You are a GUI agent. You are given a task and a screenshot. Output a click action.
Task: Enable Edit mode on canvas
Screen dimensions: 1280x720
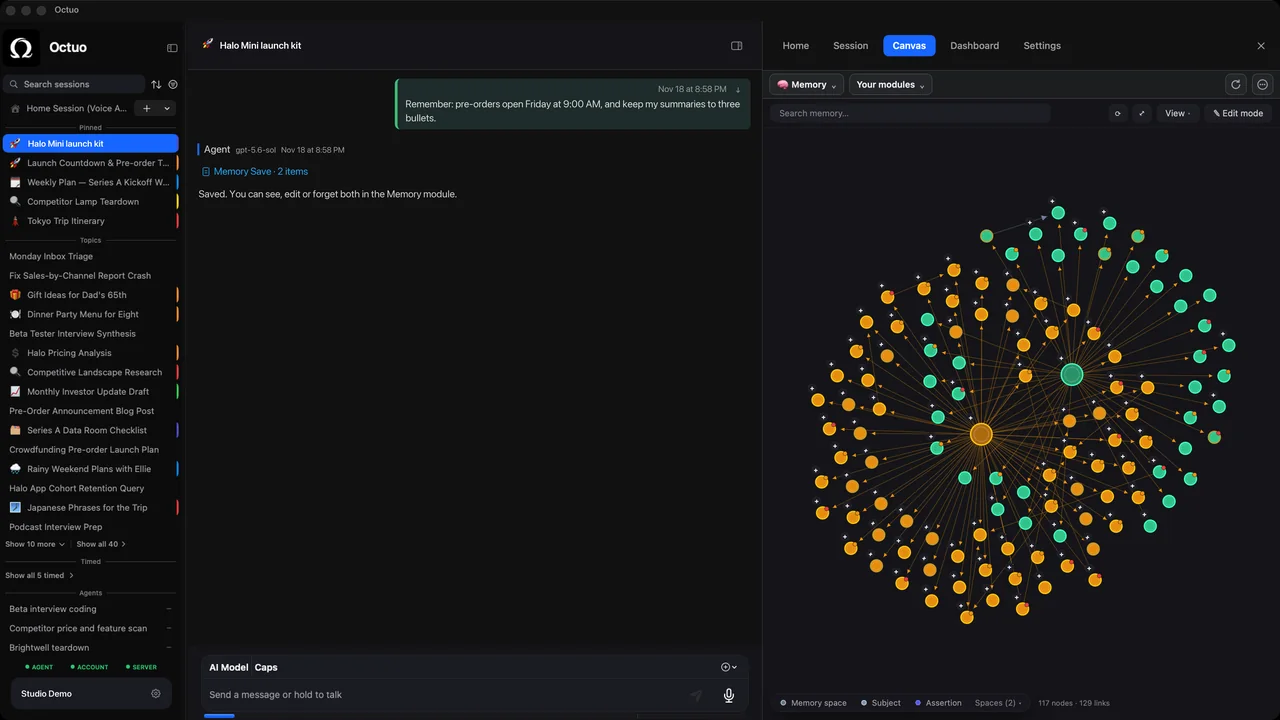pyautogui.click(x=1238, y=113)
